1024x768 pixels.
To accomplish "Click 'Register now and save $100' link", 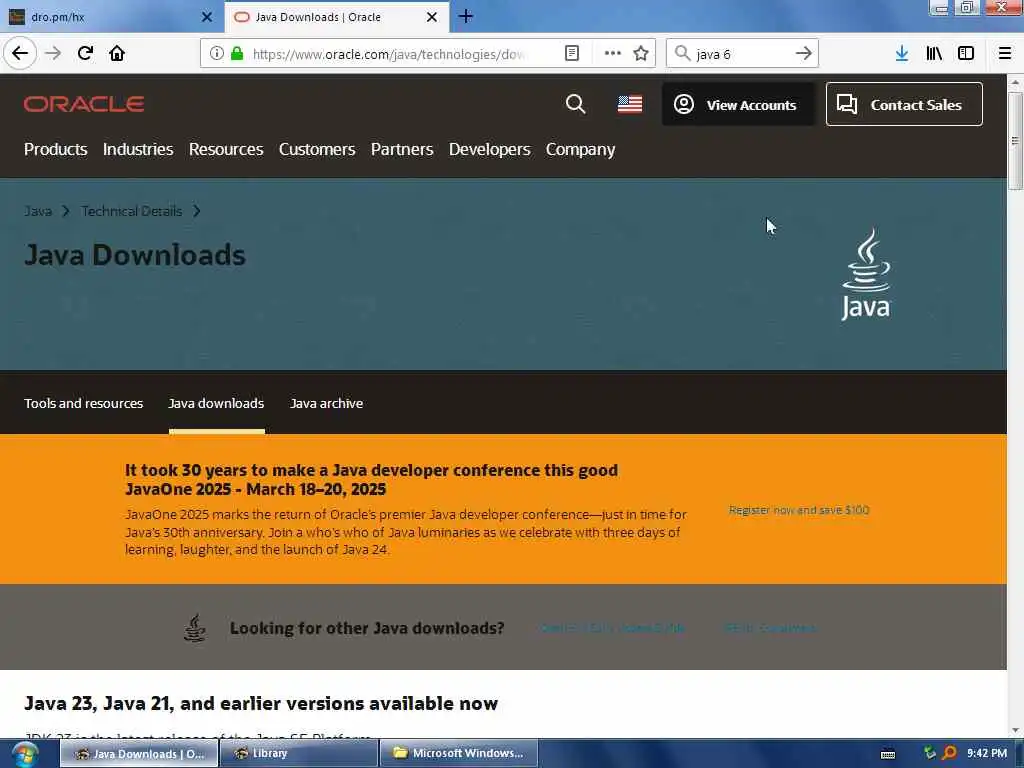I will 799,510.
